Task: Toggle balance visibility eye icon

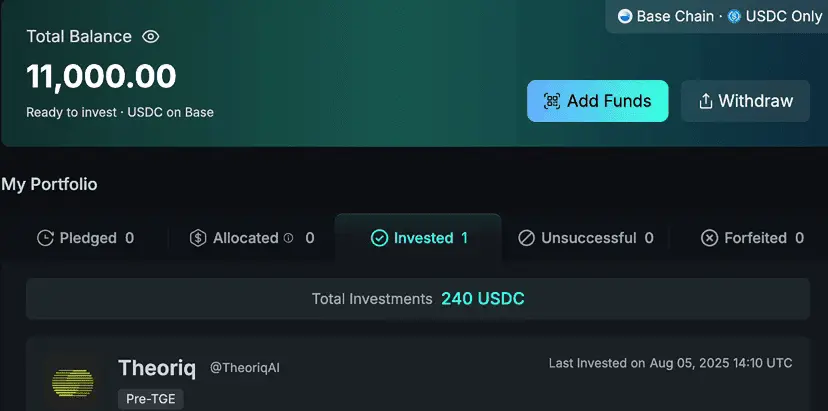Action: pos(150,36)
